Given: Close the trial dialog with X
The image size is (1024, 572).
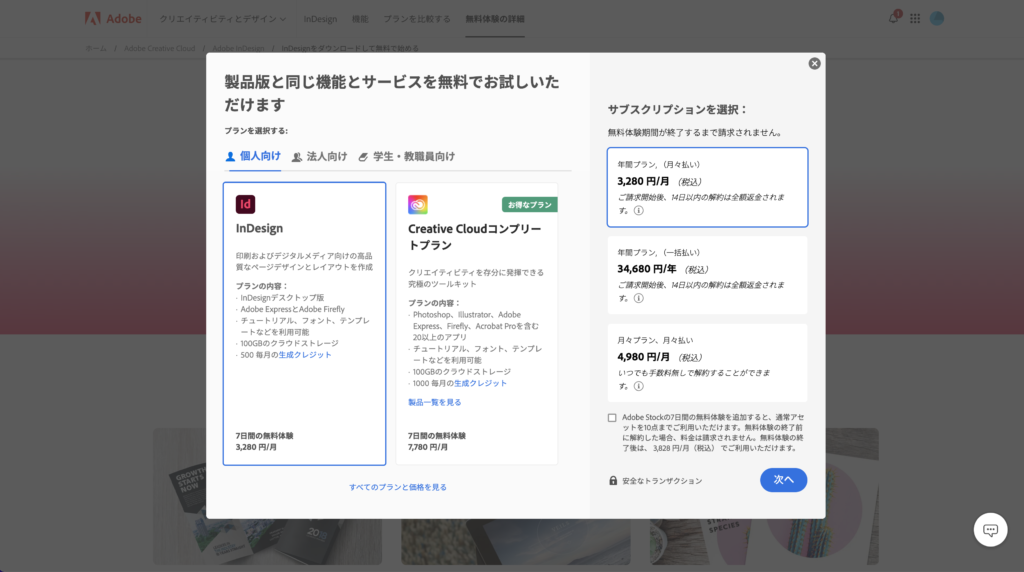Looking at the screenshot, I should click(x=814, y=63).
